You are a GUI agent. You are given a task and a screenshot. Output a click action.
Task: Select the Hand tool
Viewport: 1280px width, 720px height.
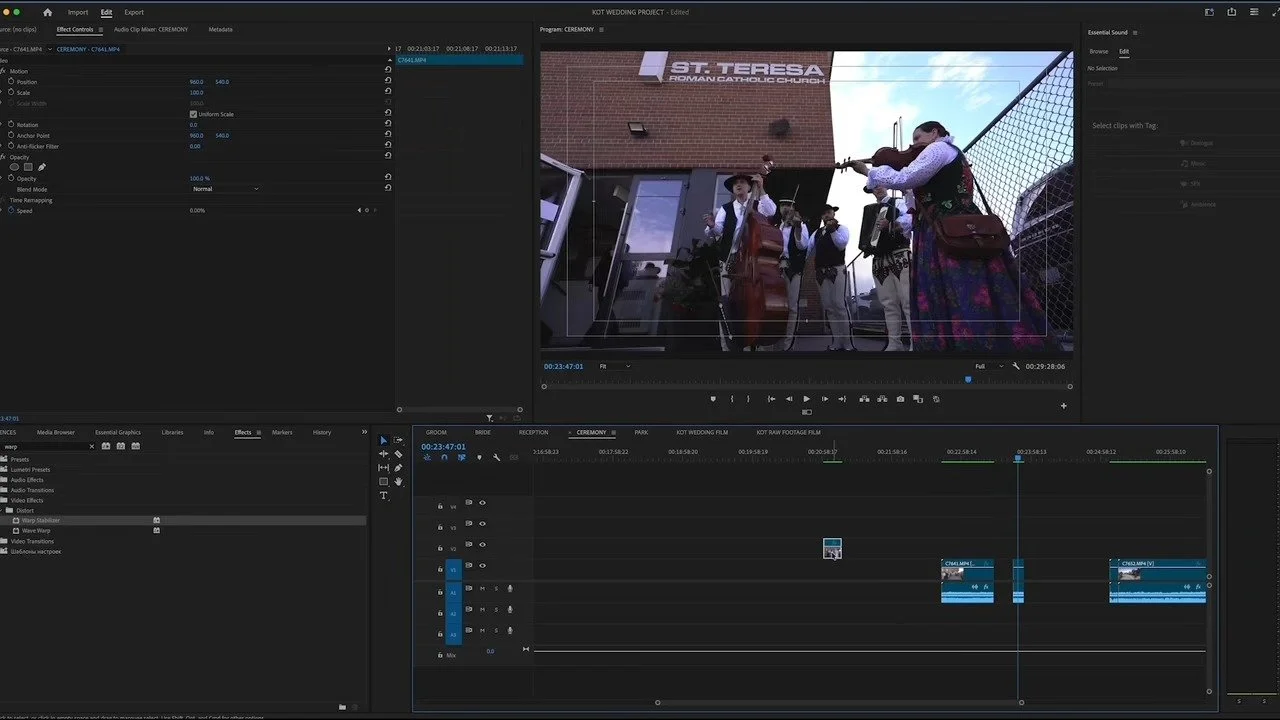coord(398,482)
